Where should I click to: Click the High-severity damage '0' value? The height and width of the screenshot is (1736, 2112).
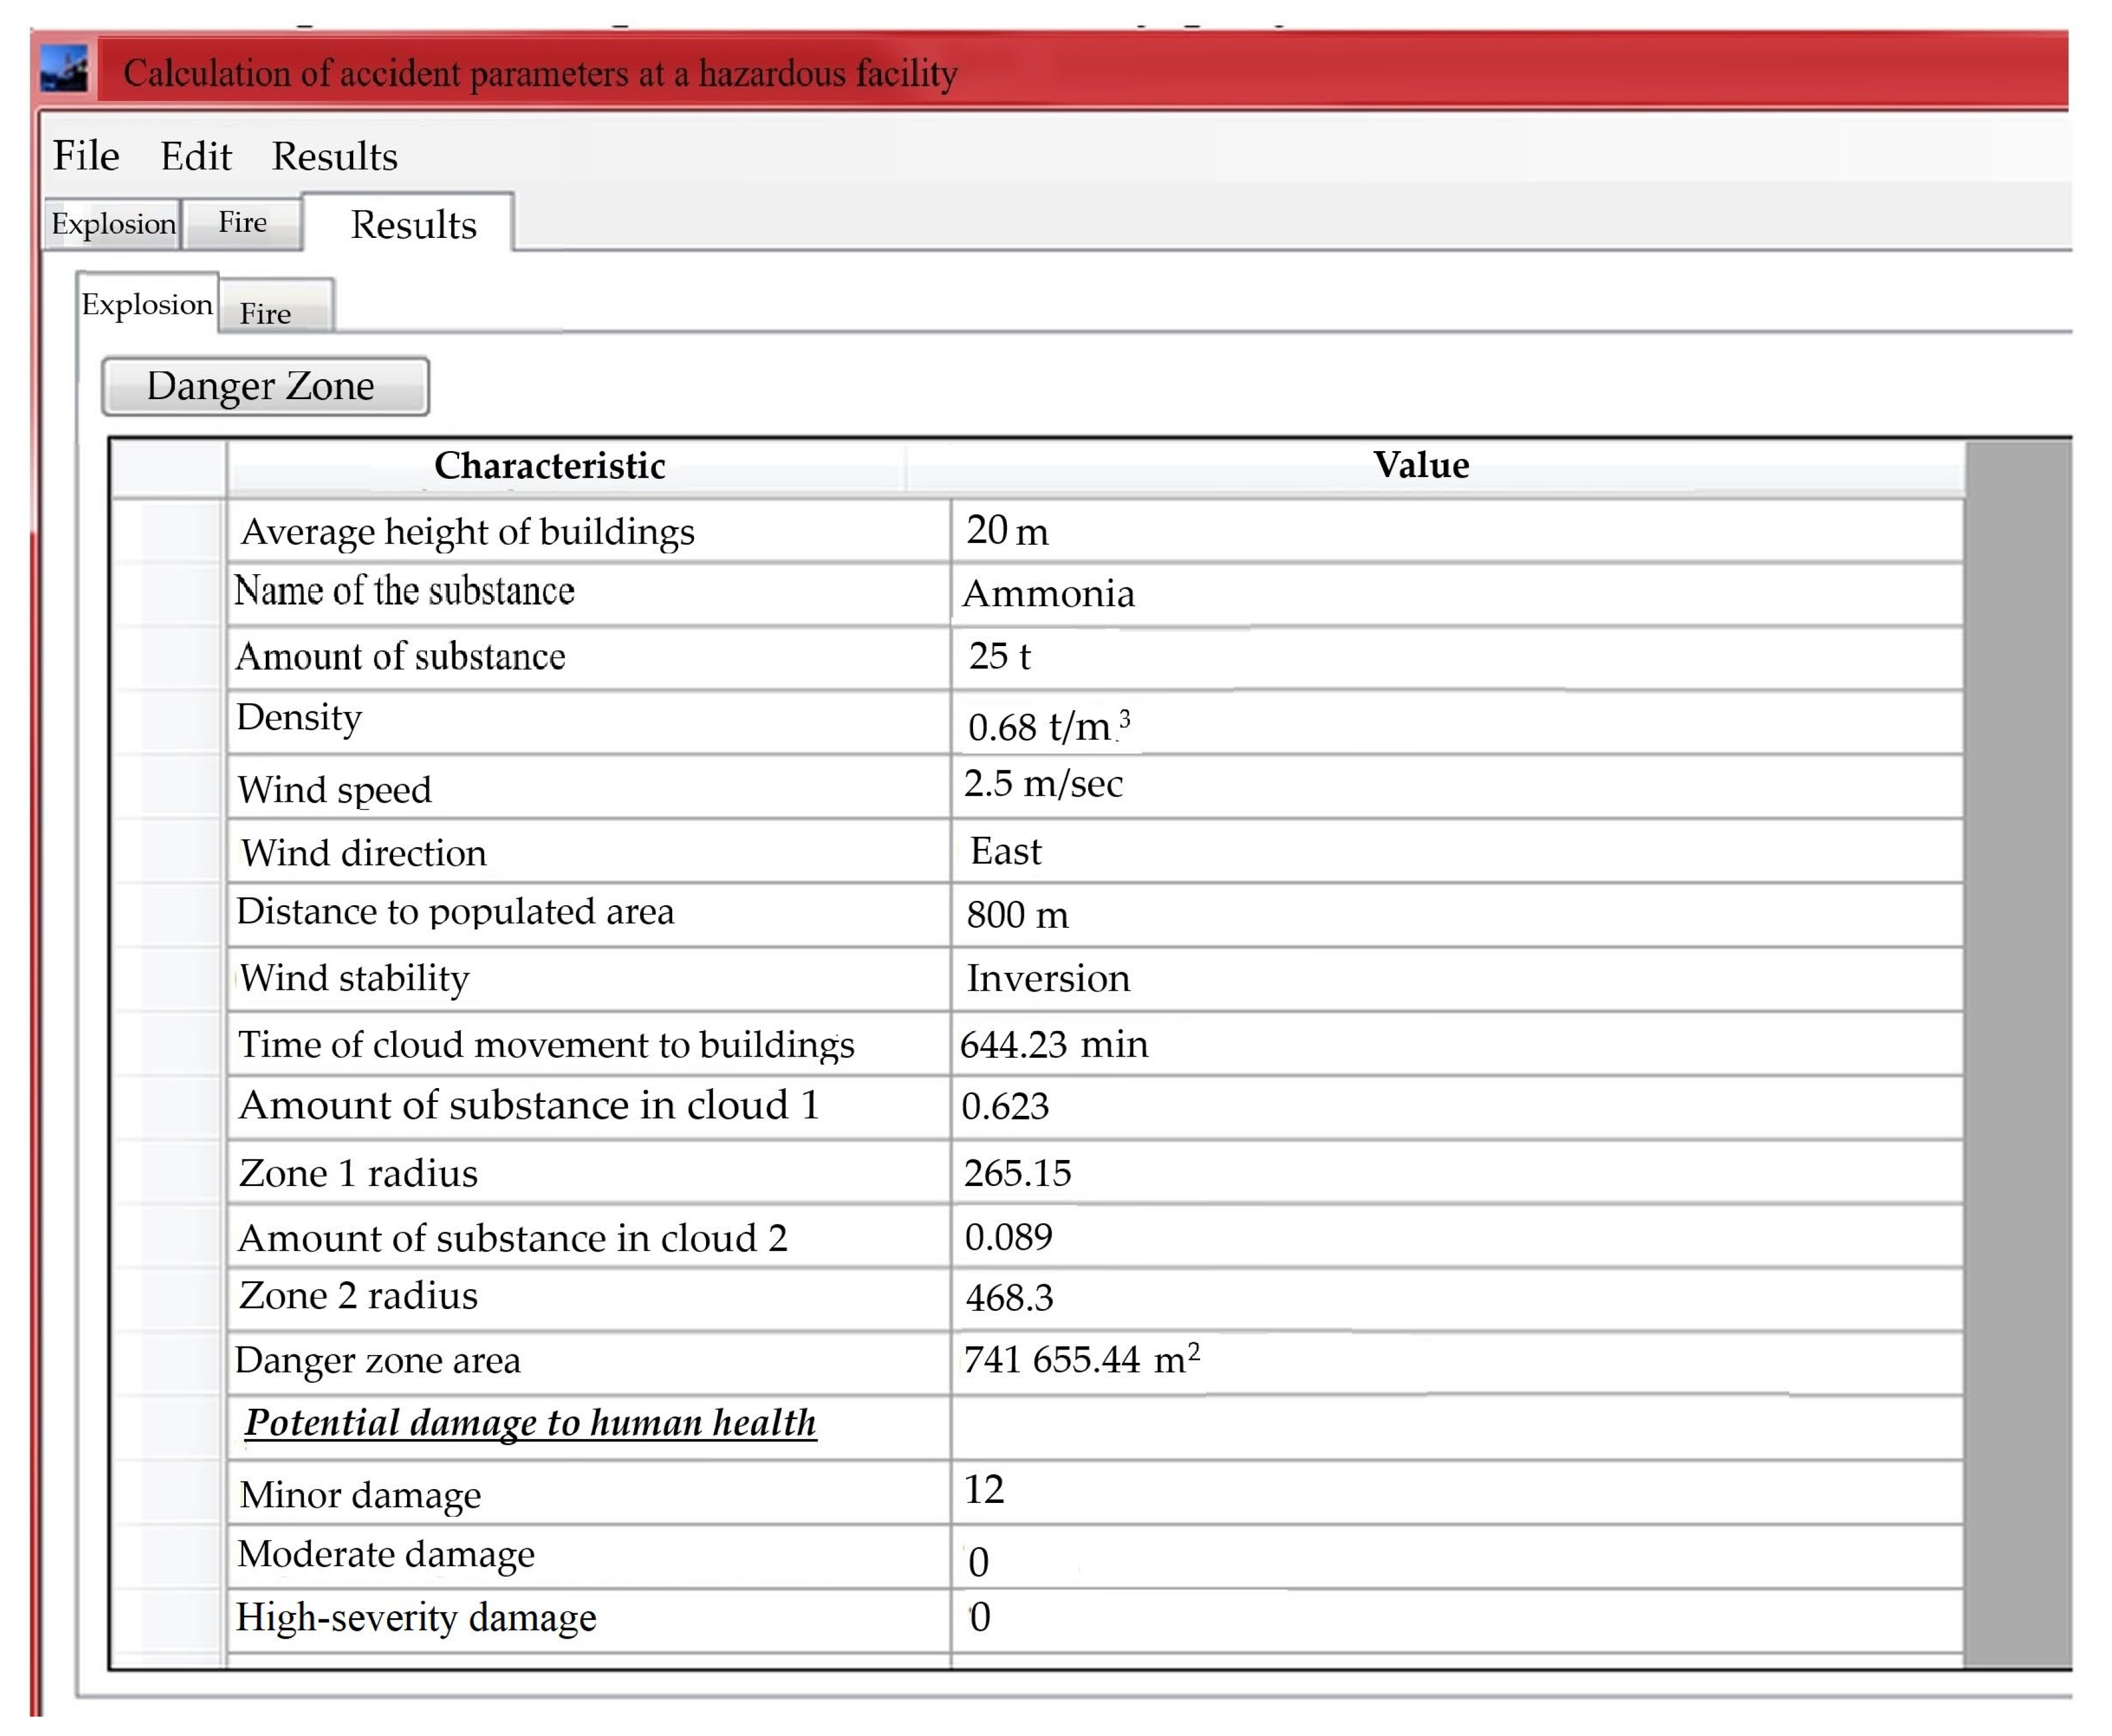tap(1457, 1620)
